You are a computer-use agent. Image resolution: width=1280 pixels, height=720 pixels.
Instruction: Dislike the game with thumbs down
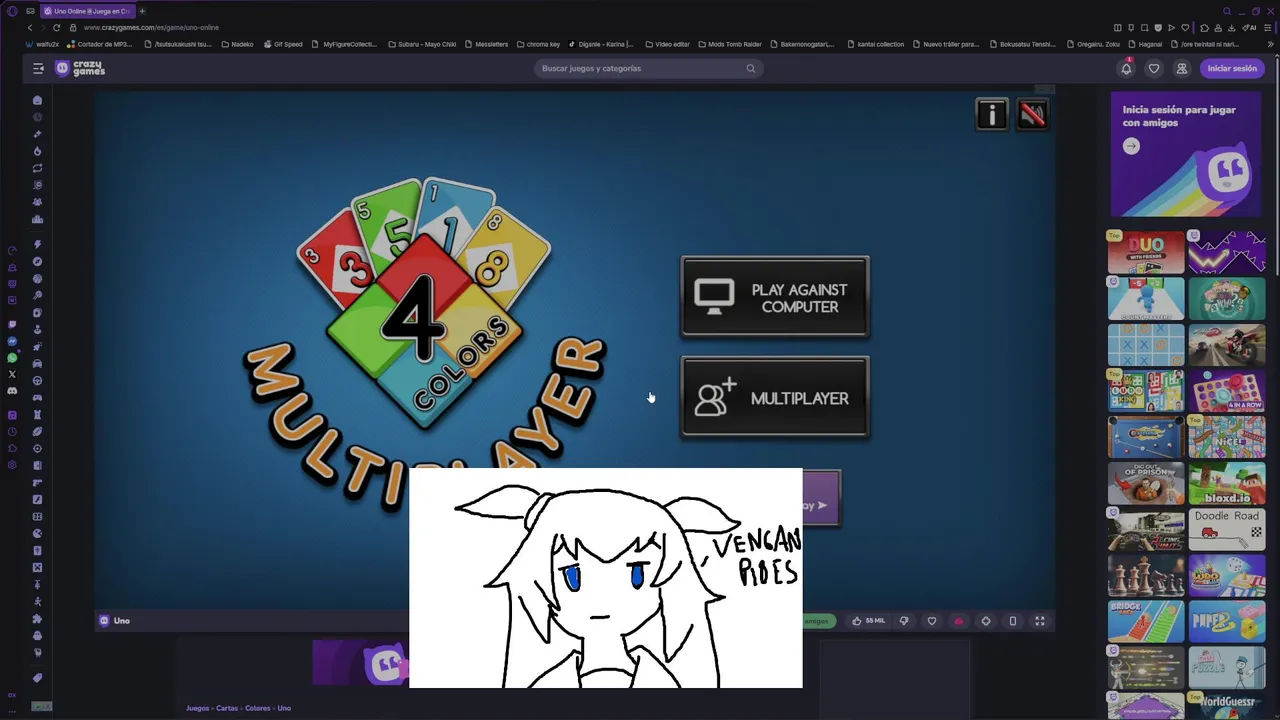(904, 621)
